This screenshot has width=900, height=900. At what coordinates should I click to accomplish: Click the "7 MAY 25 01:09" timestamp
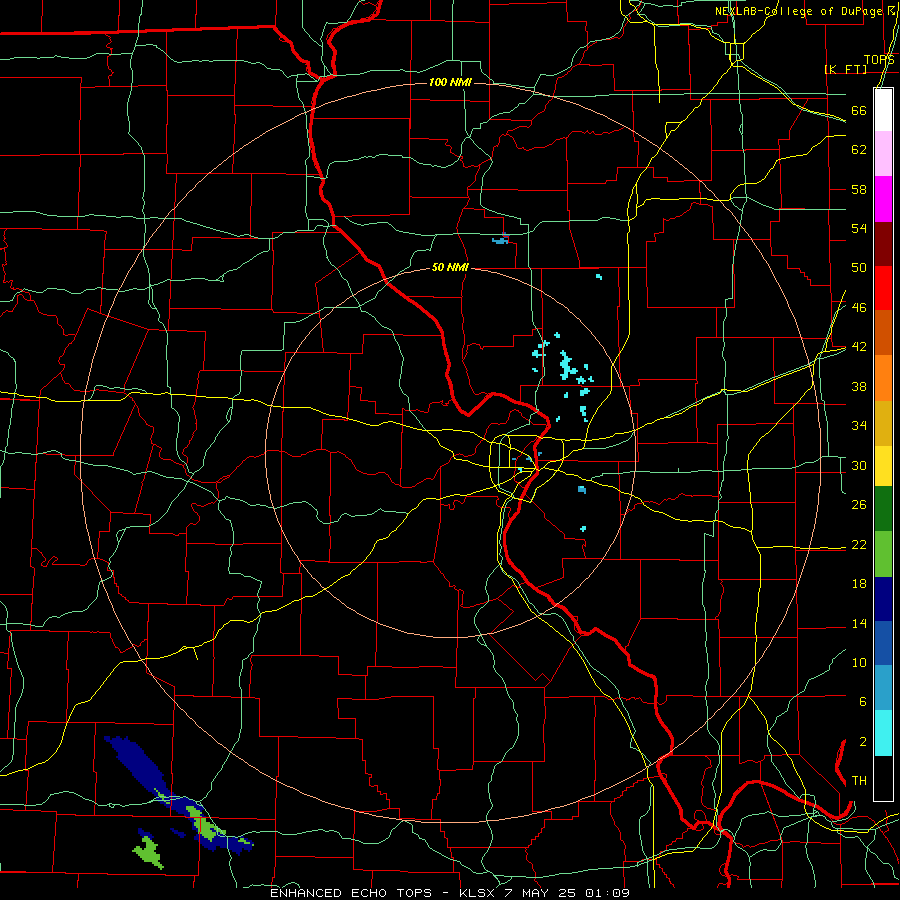point(567,893)
